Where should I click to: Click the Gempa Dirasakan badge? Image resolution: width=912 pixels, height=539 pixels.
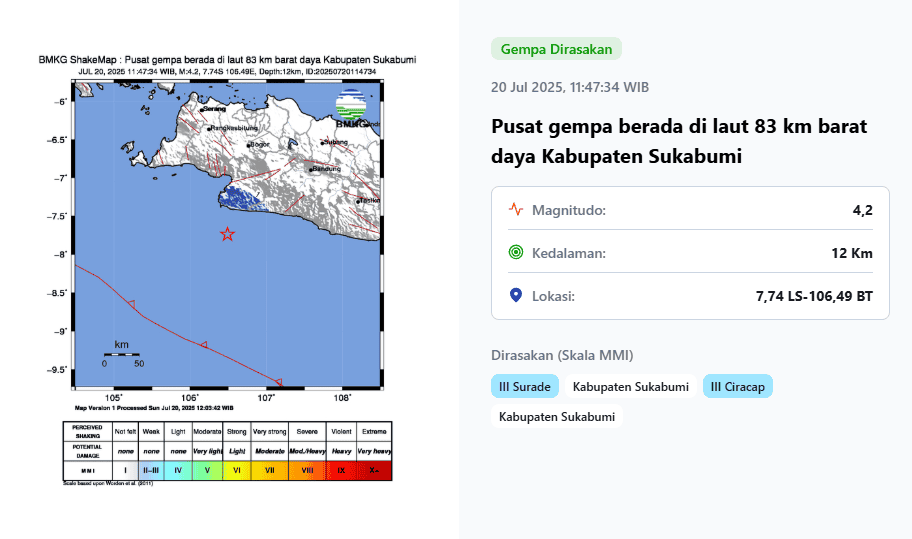[x=556, y=49]
